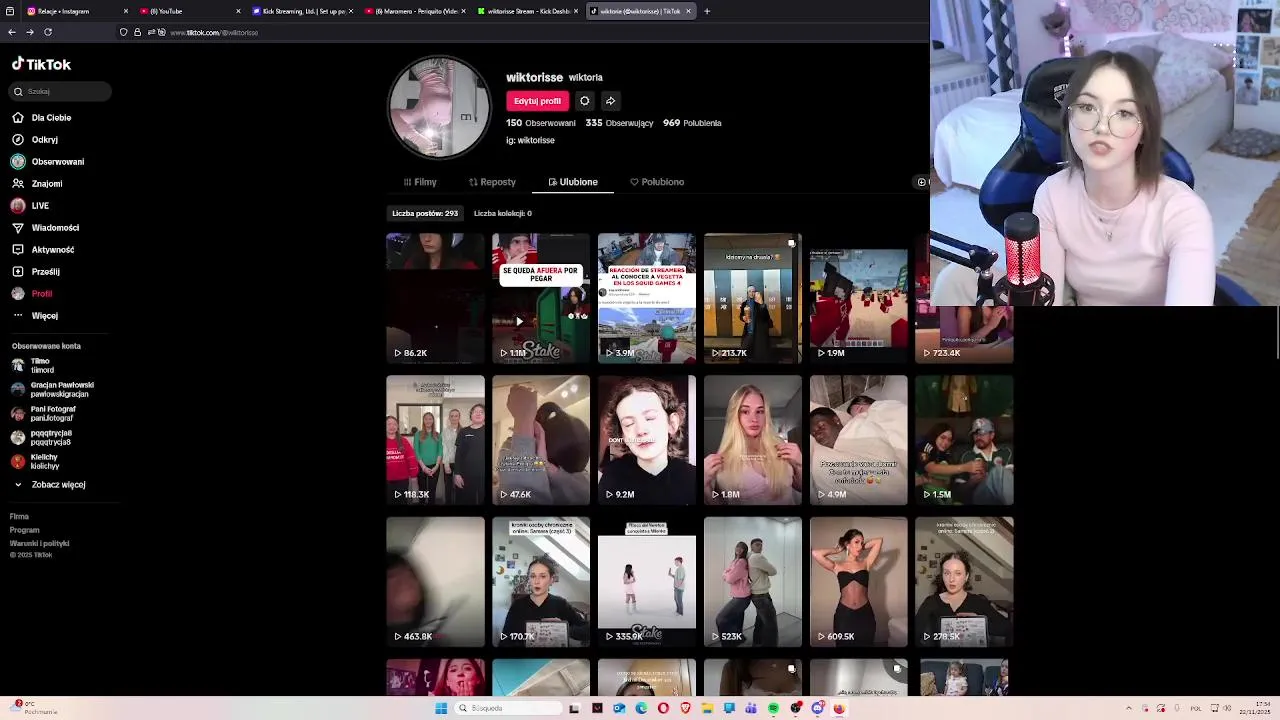Image resolution: width=1280 pixels, height=720 pixels.
Task: Open video with 118.3K views
Action: pyautogui.click(x=435, y=440)
